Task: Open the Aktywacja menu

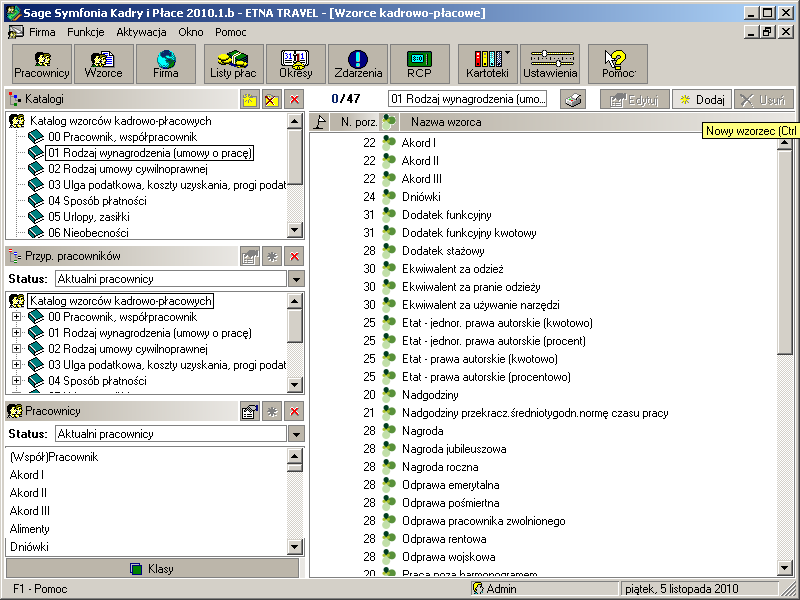Action: [x=141, y=32]
